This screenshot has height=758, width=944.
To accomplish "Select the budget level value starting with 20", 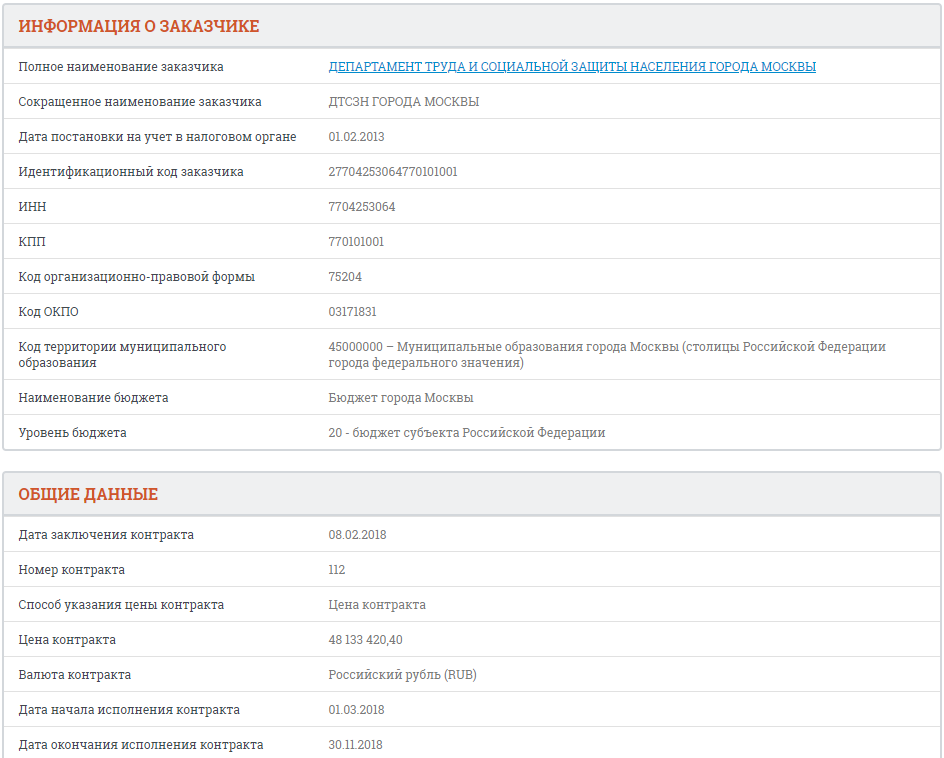I will click(x=467, y=433).
